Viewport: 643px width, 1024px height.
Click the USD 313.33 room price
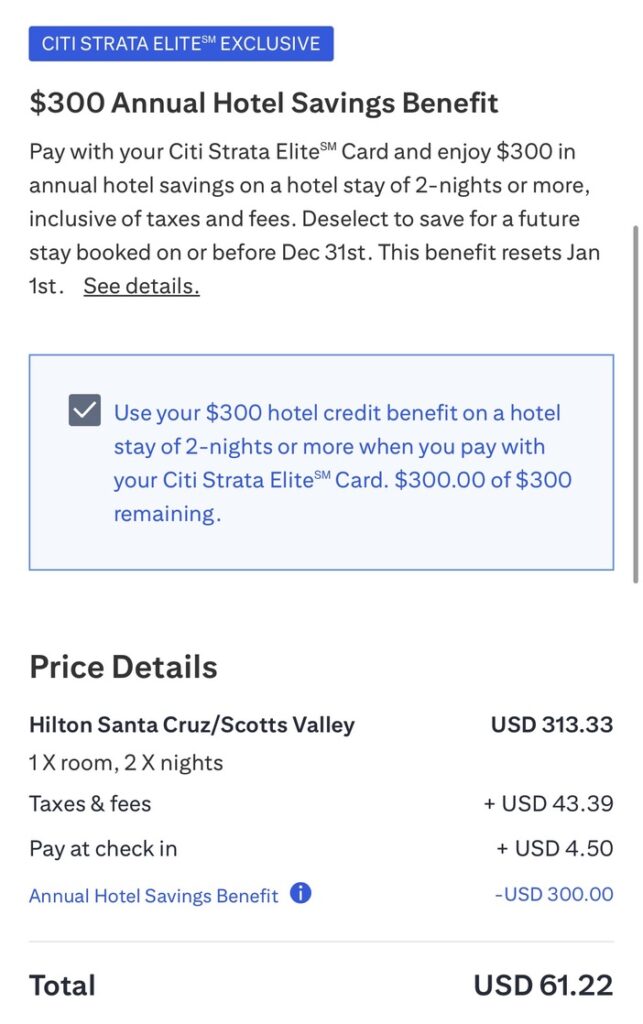point(551,724)
